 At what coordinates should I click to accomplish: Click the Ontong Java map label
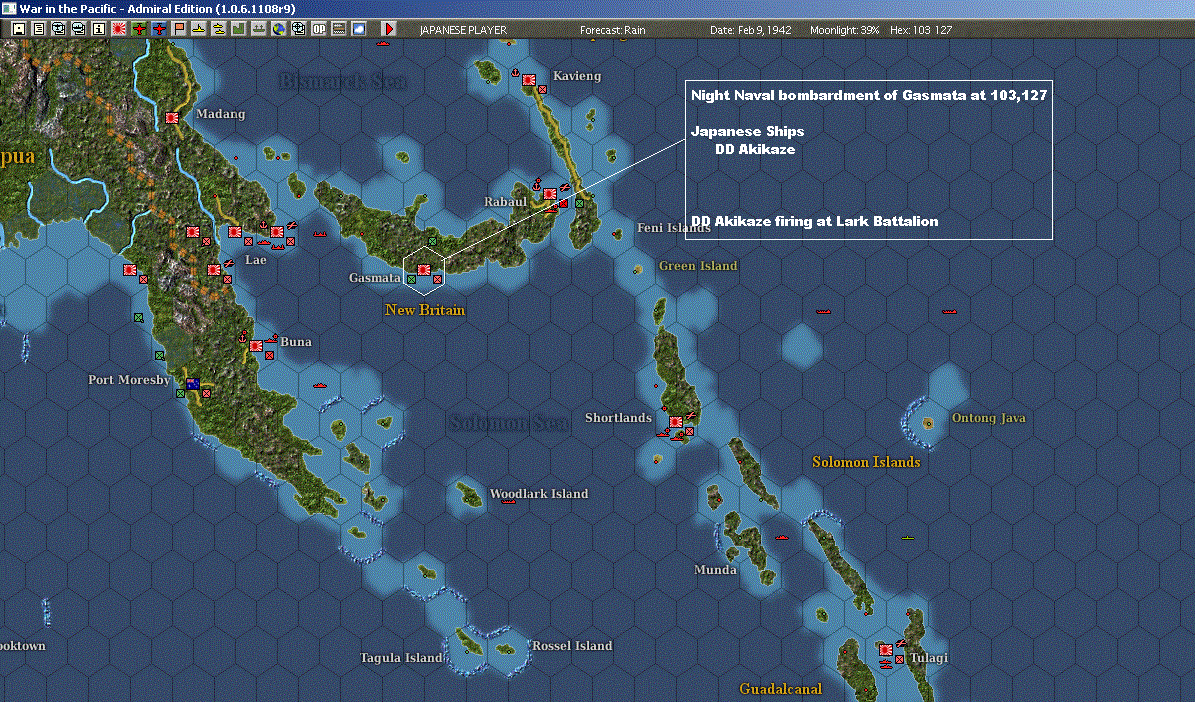tap(988, 418)
